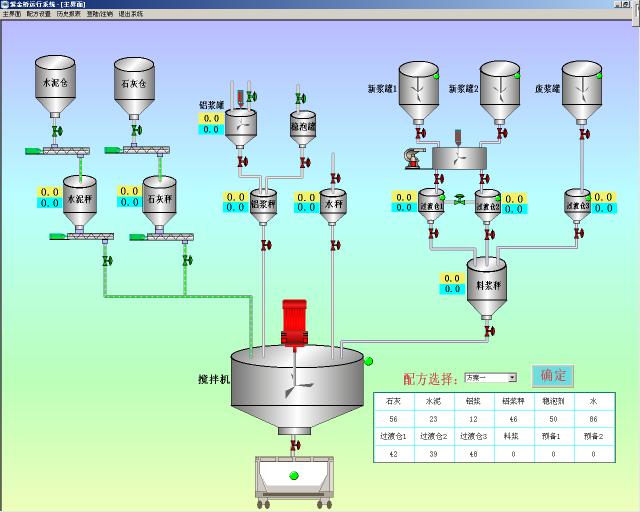Click the yellow value box beside 水泥秤
Screen dimensions: 640x512
(x=50, y=192)
